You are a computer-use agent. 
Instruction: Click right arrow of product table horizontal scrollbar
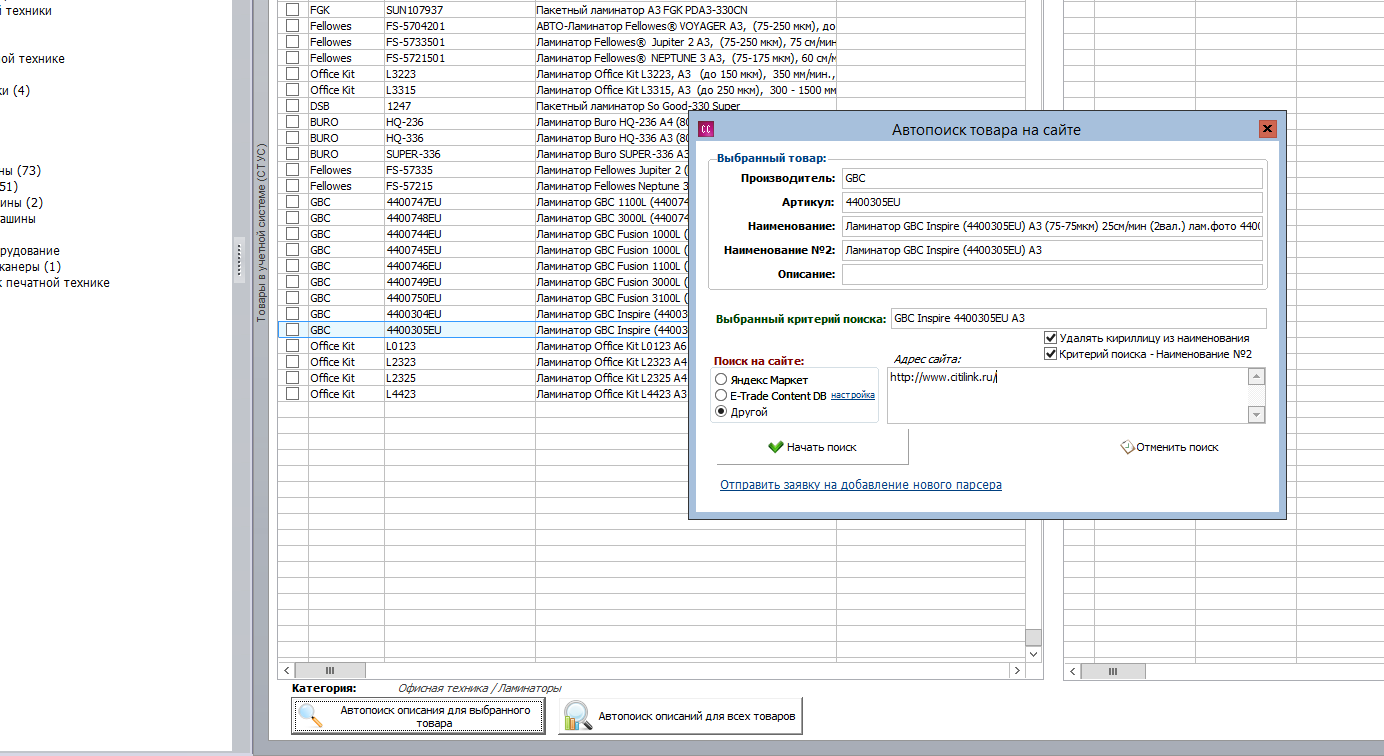1018,671
